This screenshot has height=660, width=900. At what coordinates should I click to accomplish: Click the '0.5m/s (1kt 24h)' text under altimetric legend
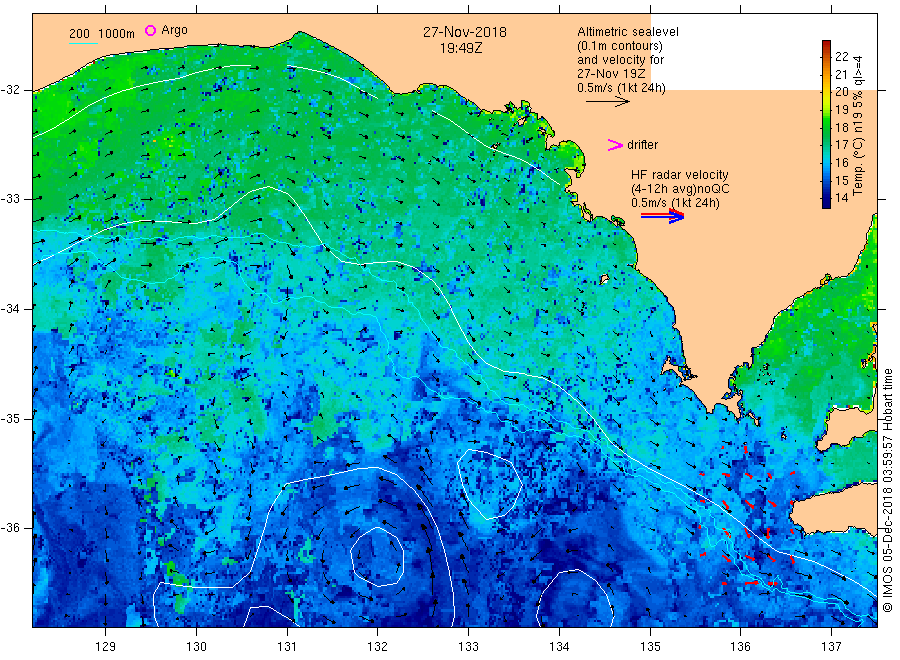click(621, 88)
